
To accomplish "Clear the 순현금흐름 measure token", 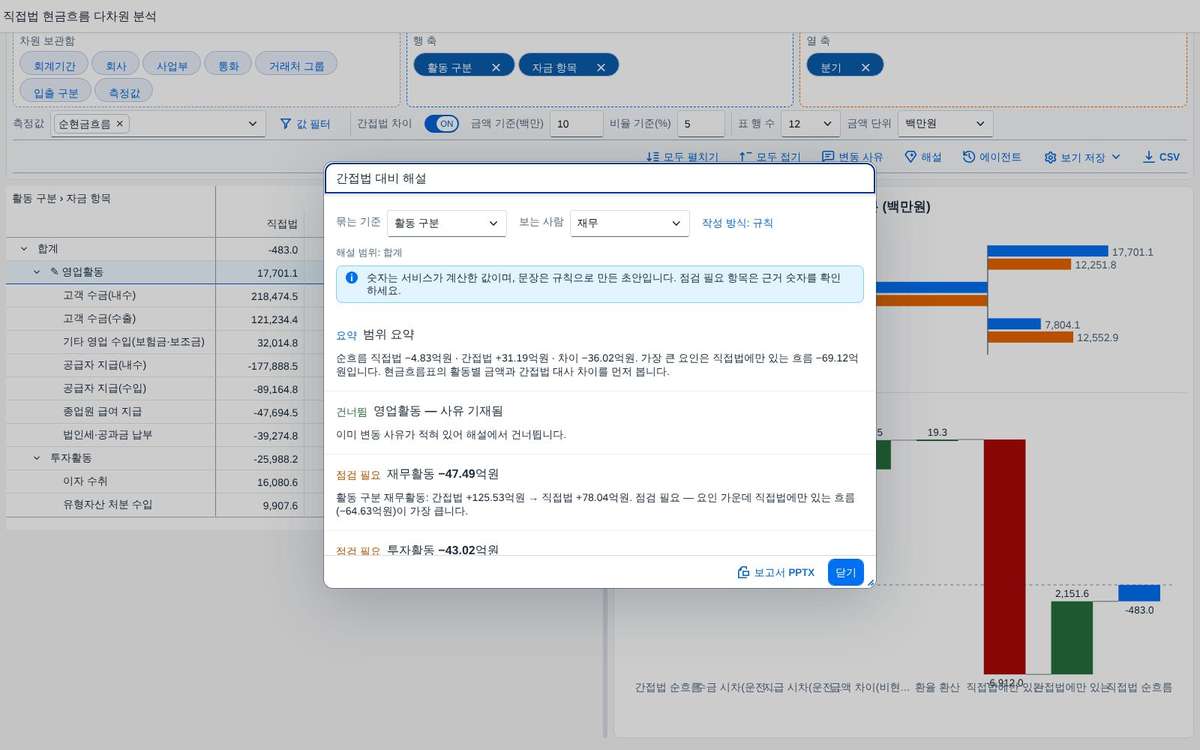I will point(120,124).
